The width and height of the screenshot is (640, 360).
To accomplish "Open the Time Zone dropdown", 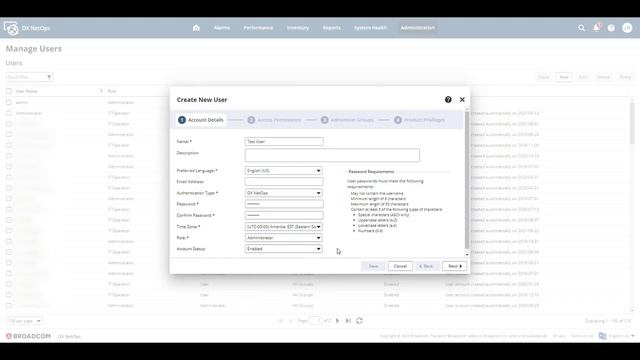I will click(284, 227).
